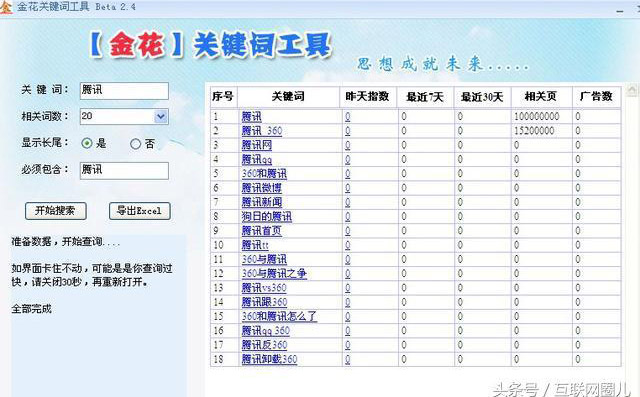Sort by the 昨天指数 column header
Image resolution: width=640 pixels, height=397 pixels.
(x=368, y=97)
